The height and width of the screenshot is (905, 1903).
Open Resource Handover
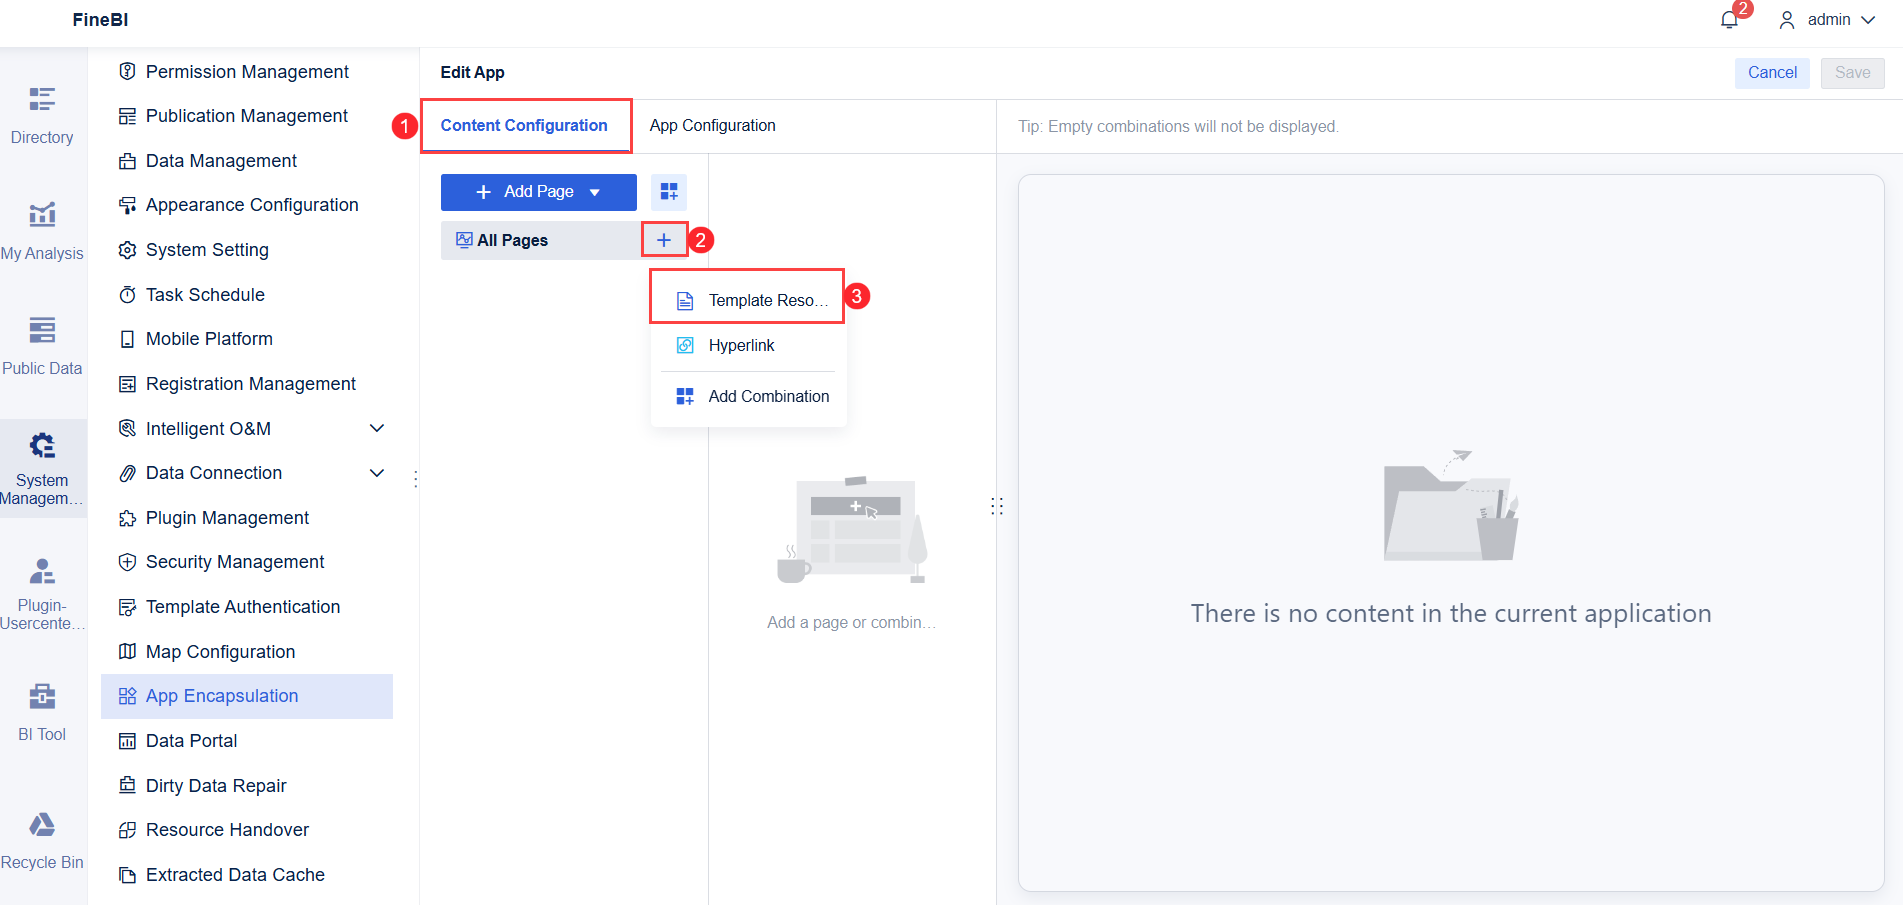tap(247, 830)
